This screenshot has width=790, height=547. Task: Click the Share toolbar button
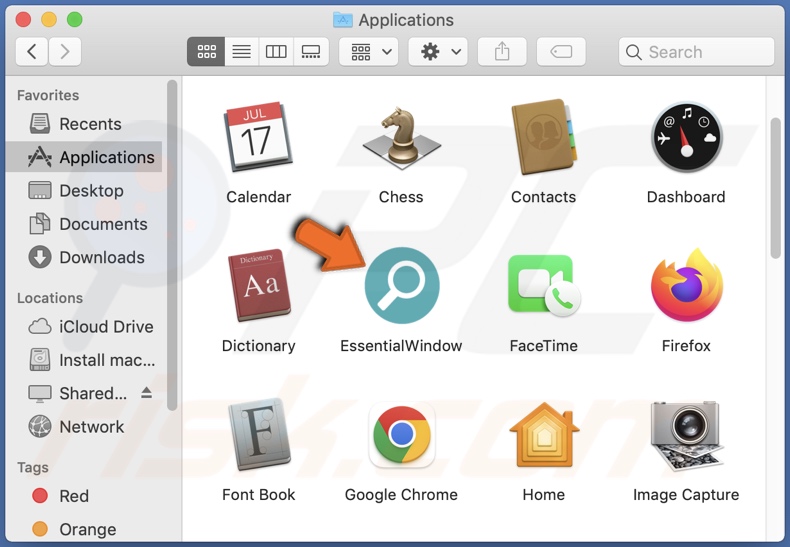502,51
